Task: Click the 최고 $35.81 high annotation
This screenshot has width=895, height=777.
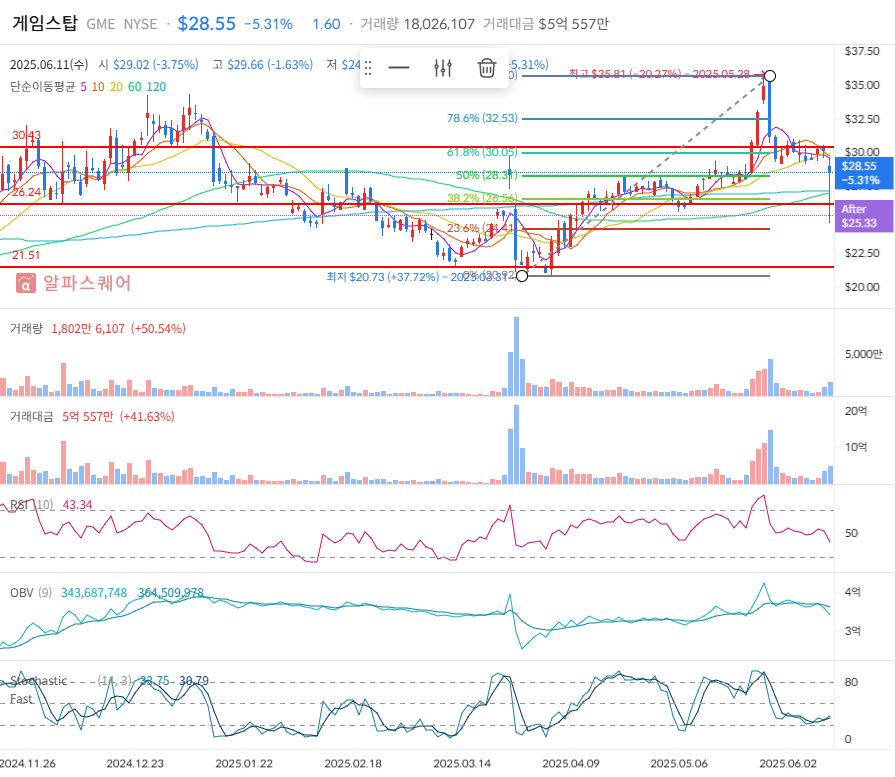Action: tap(659, 74)
